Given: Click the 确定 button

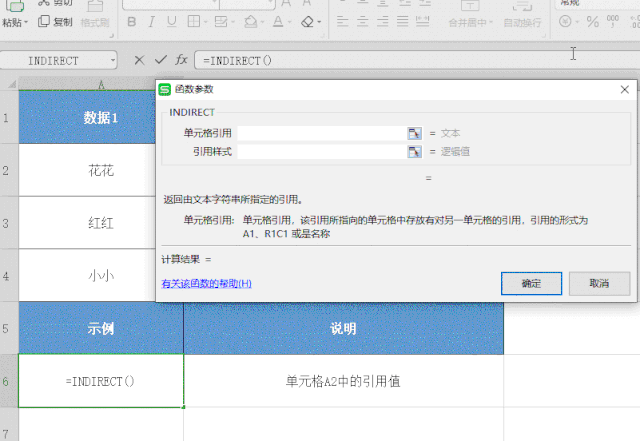Looking at the screenshot, I should pos(531,283).
